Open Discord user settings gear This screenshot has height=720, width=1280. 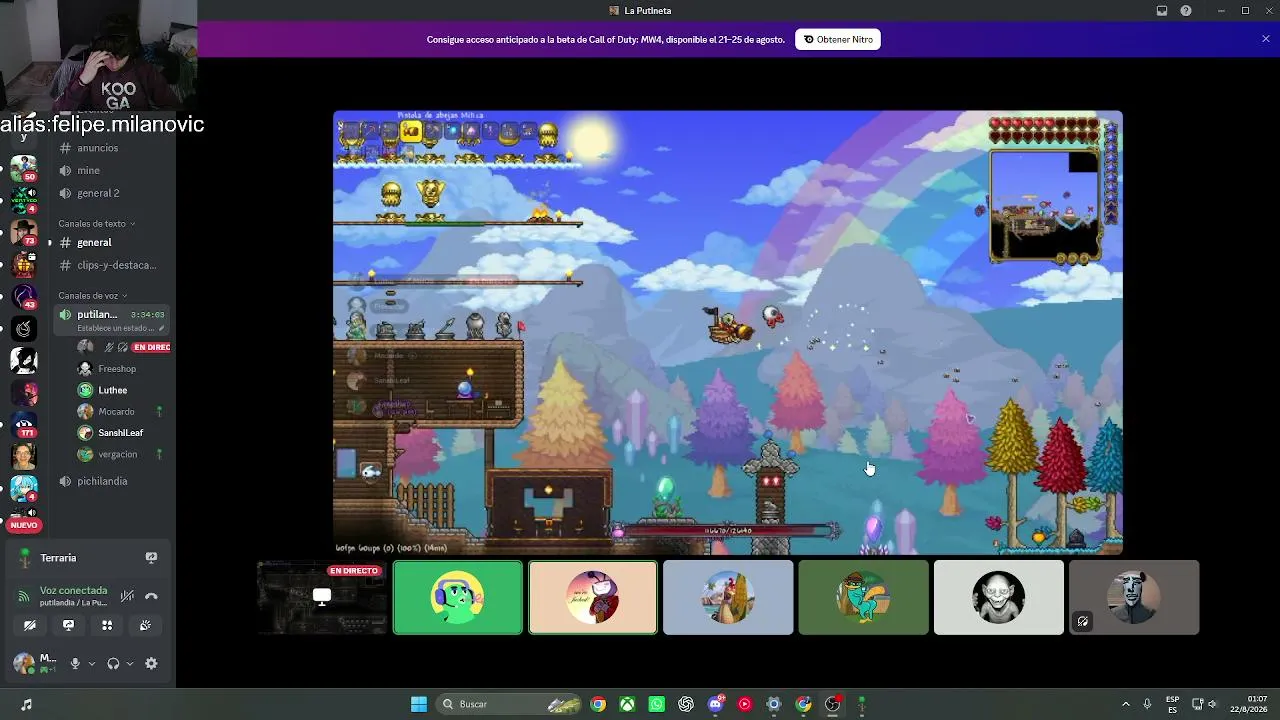click(151, 663)
